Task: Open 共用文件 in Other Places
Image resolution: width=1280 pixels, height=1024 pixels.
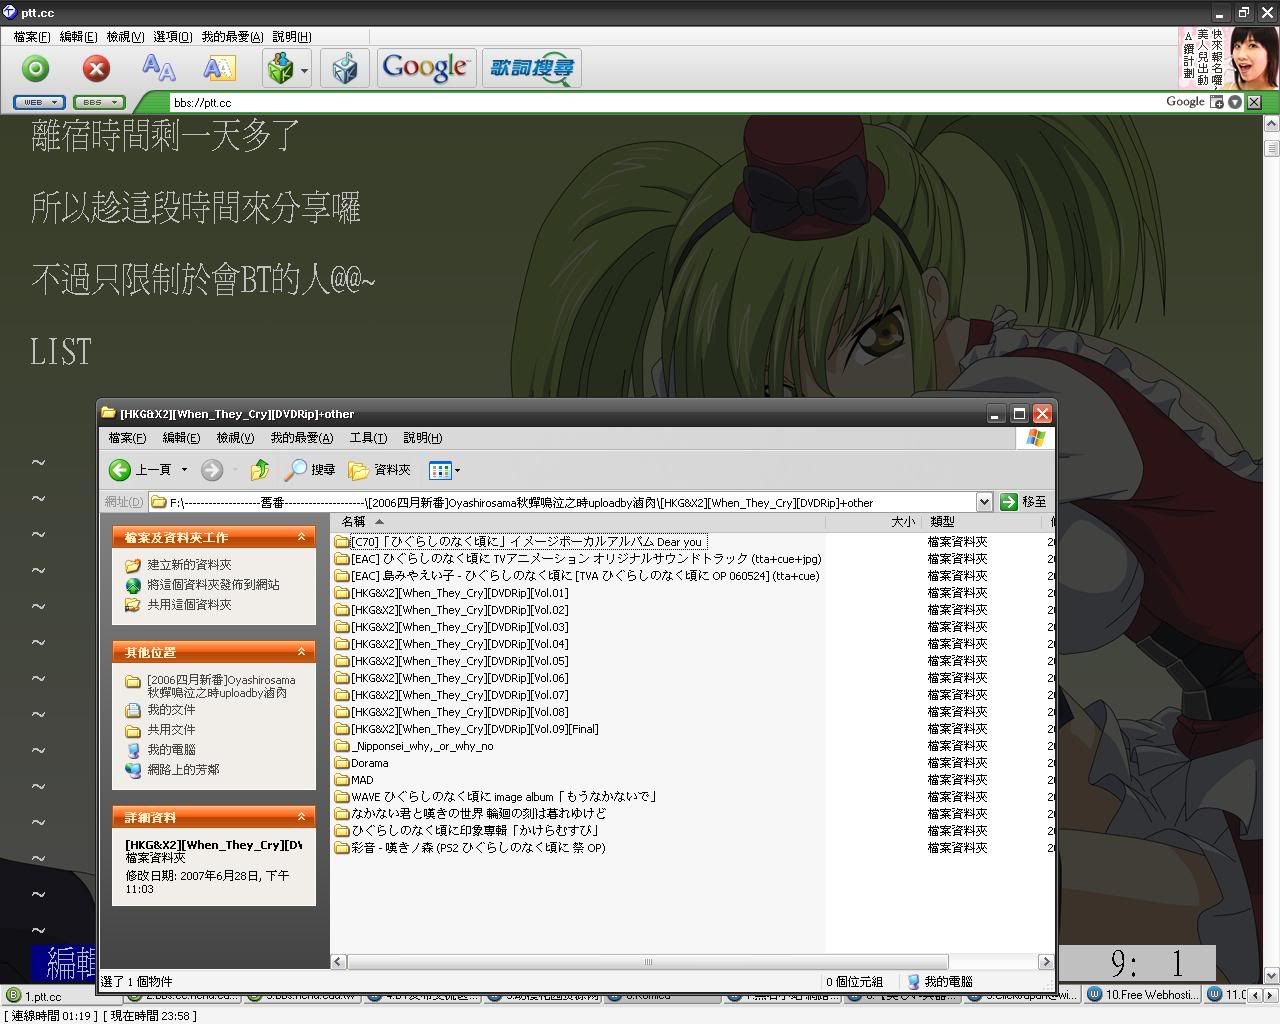Action: (x=171, y=730)
